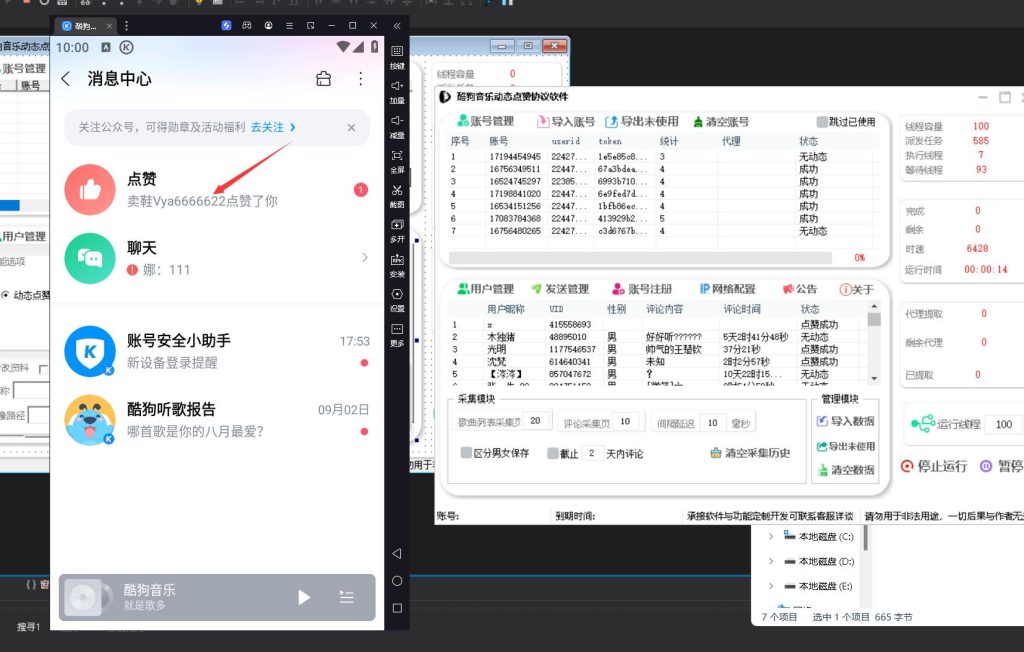Click the clear-messages broom icon in 消息中心
Screen dimensions: 1024x652
pos(323,78)
